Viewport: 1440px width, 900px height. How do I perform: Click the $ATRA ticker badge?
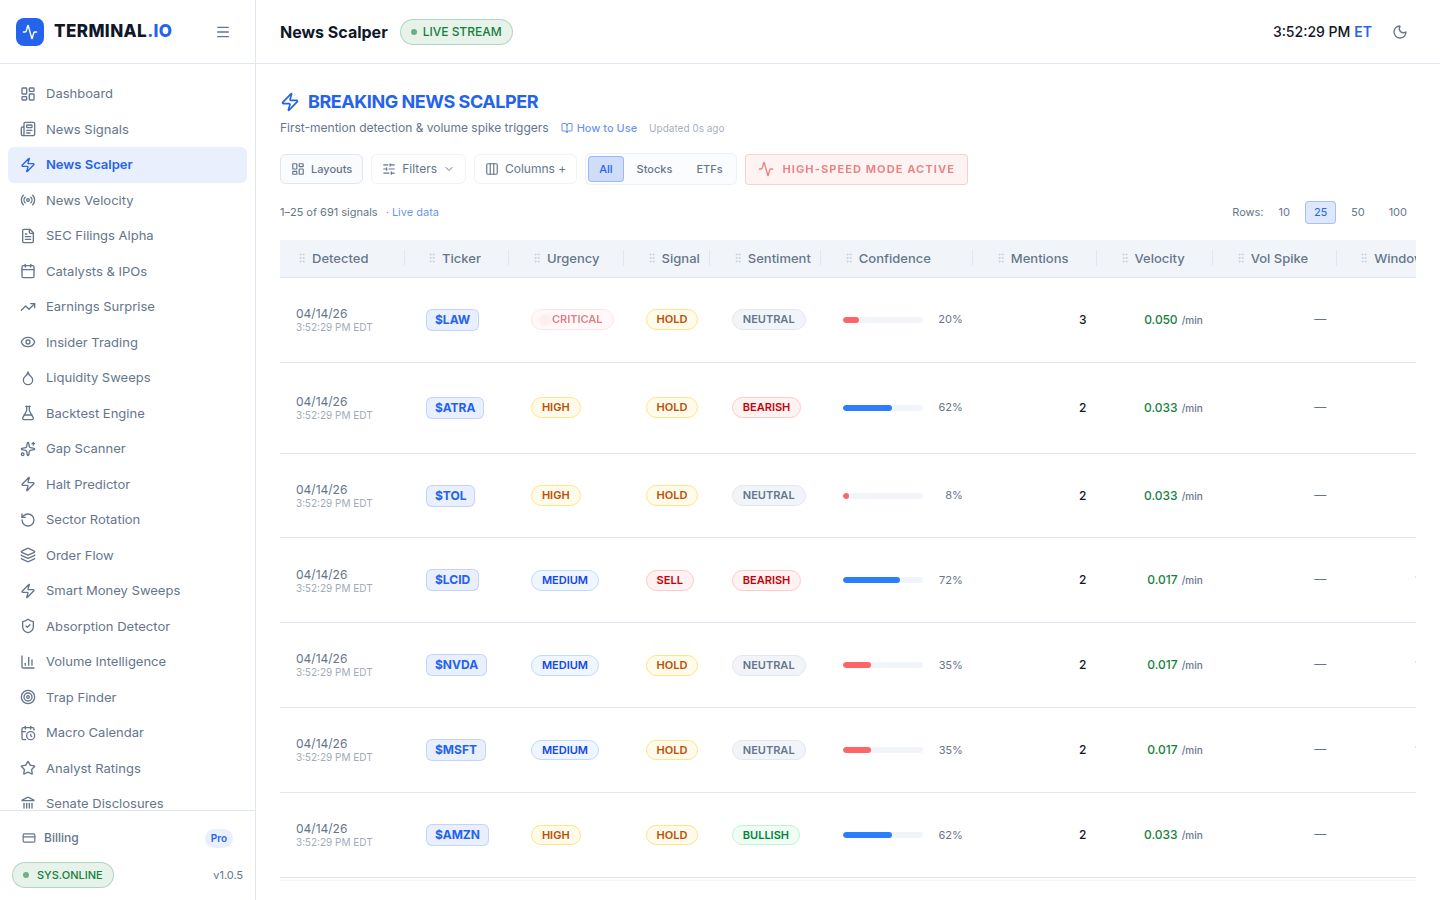click(x=455, y=408)
